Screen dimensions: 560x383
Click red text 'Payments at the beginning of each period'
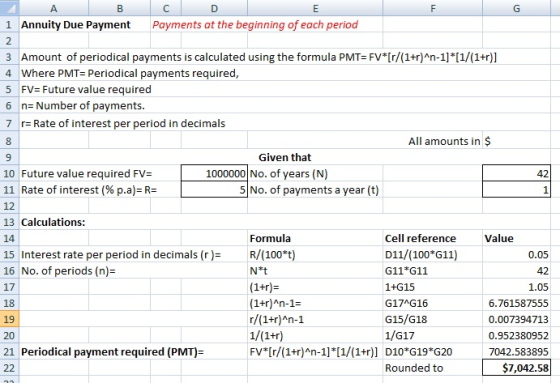pos(255,25)
